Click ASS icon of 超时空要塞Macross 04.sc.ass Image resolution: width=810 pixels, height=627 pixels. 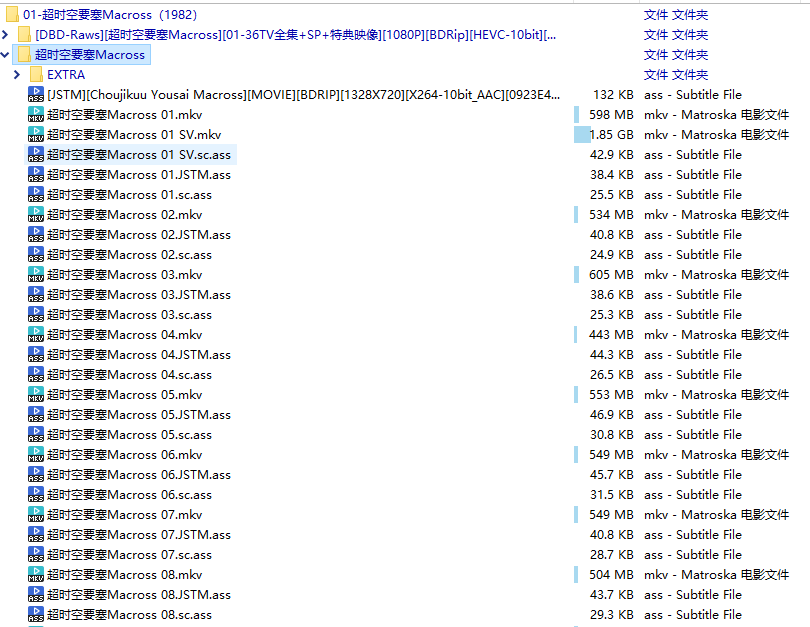[36, 375]
